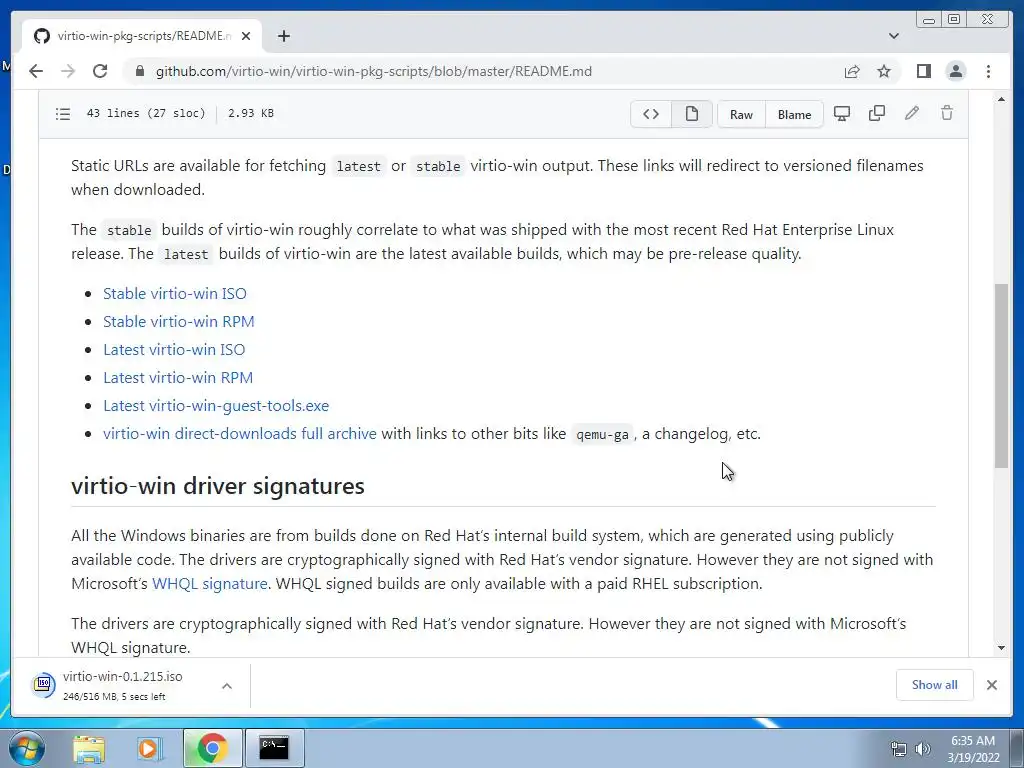Copy raw contents icon
Image resolution: width=1024 pixels, height=768 pixels.
(877, 114)
